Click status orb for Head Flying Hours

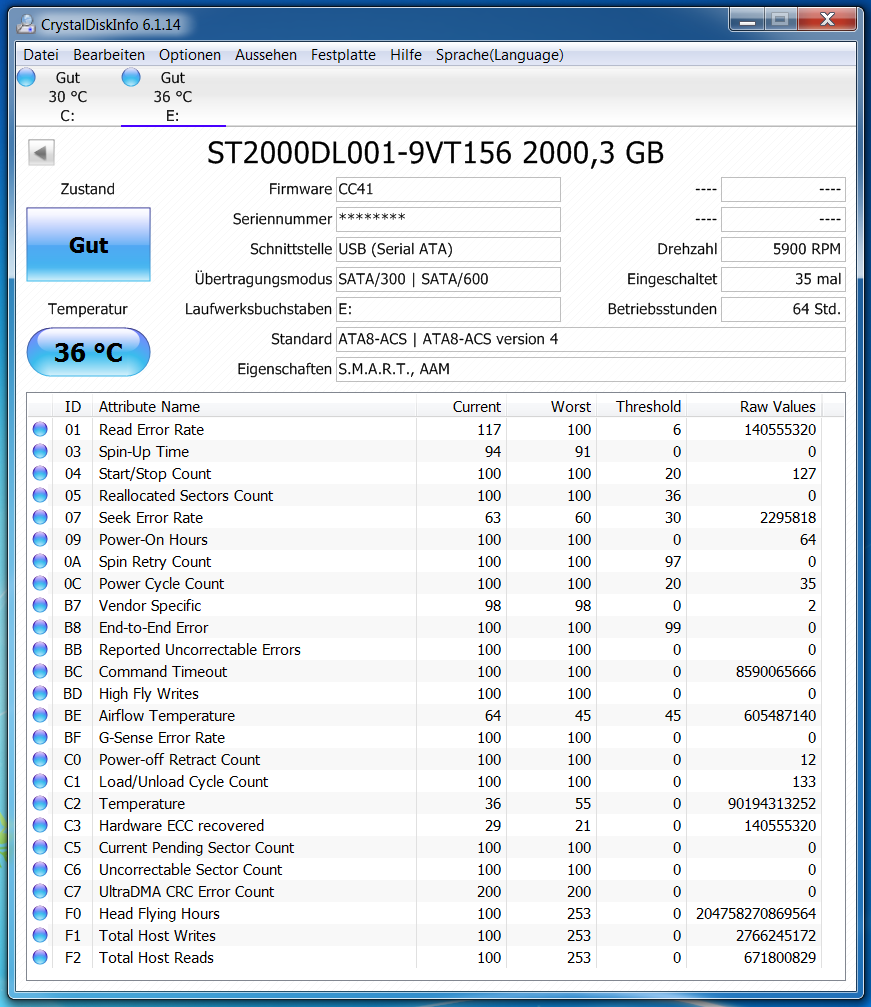pyautogui.click(x=40, y=913)
